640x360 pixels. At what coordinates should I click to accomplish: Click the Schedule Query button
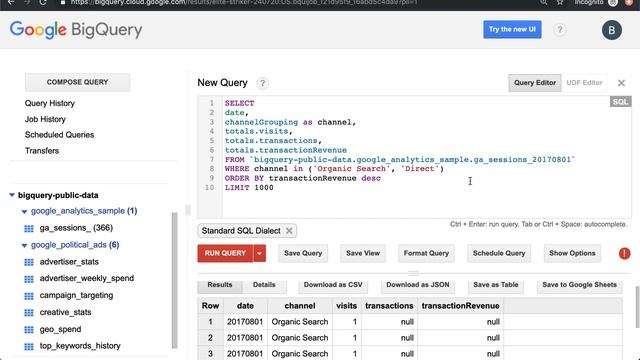point(499,253)
